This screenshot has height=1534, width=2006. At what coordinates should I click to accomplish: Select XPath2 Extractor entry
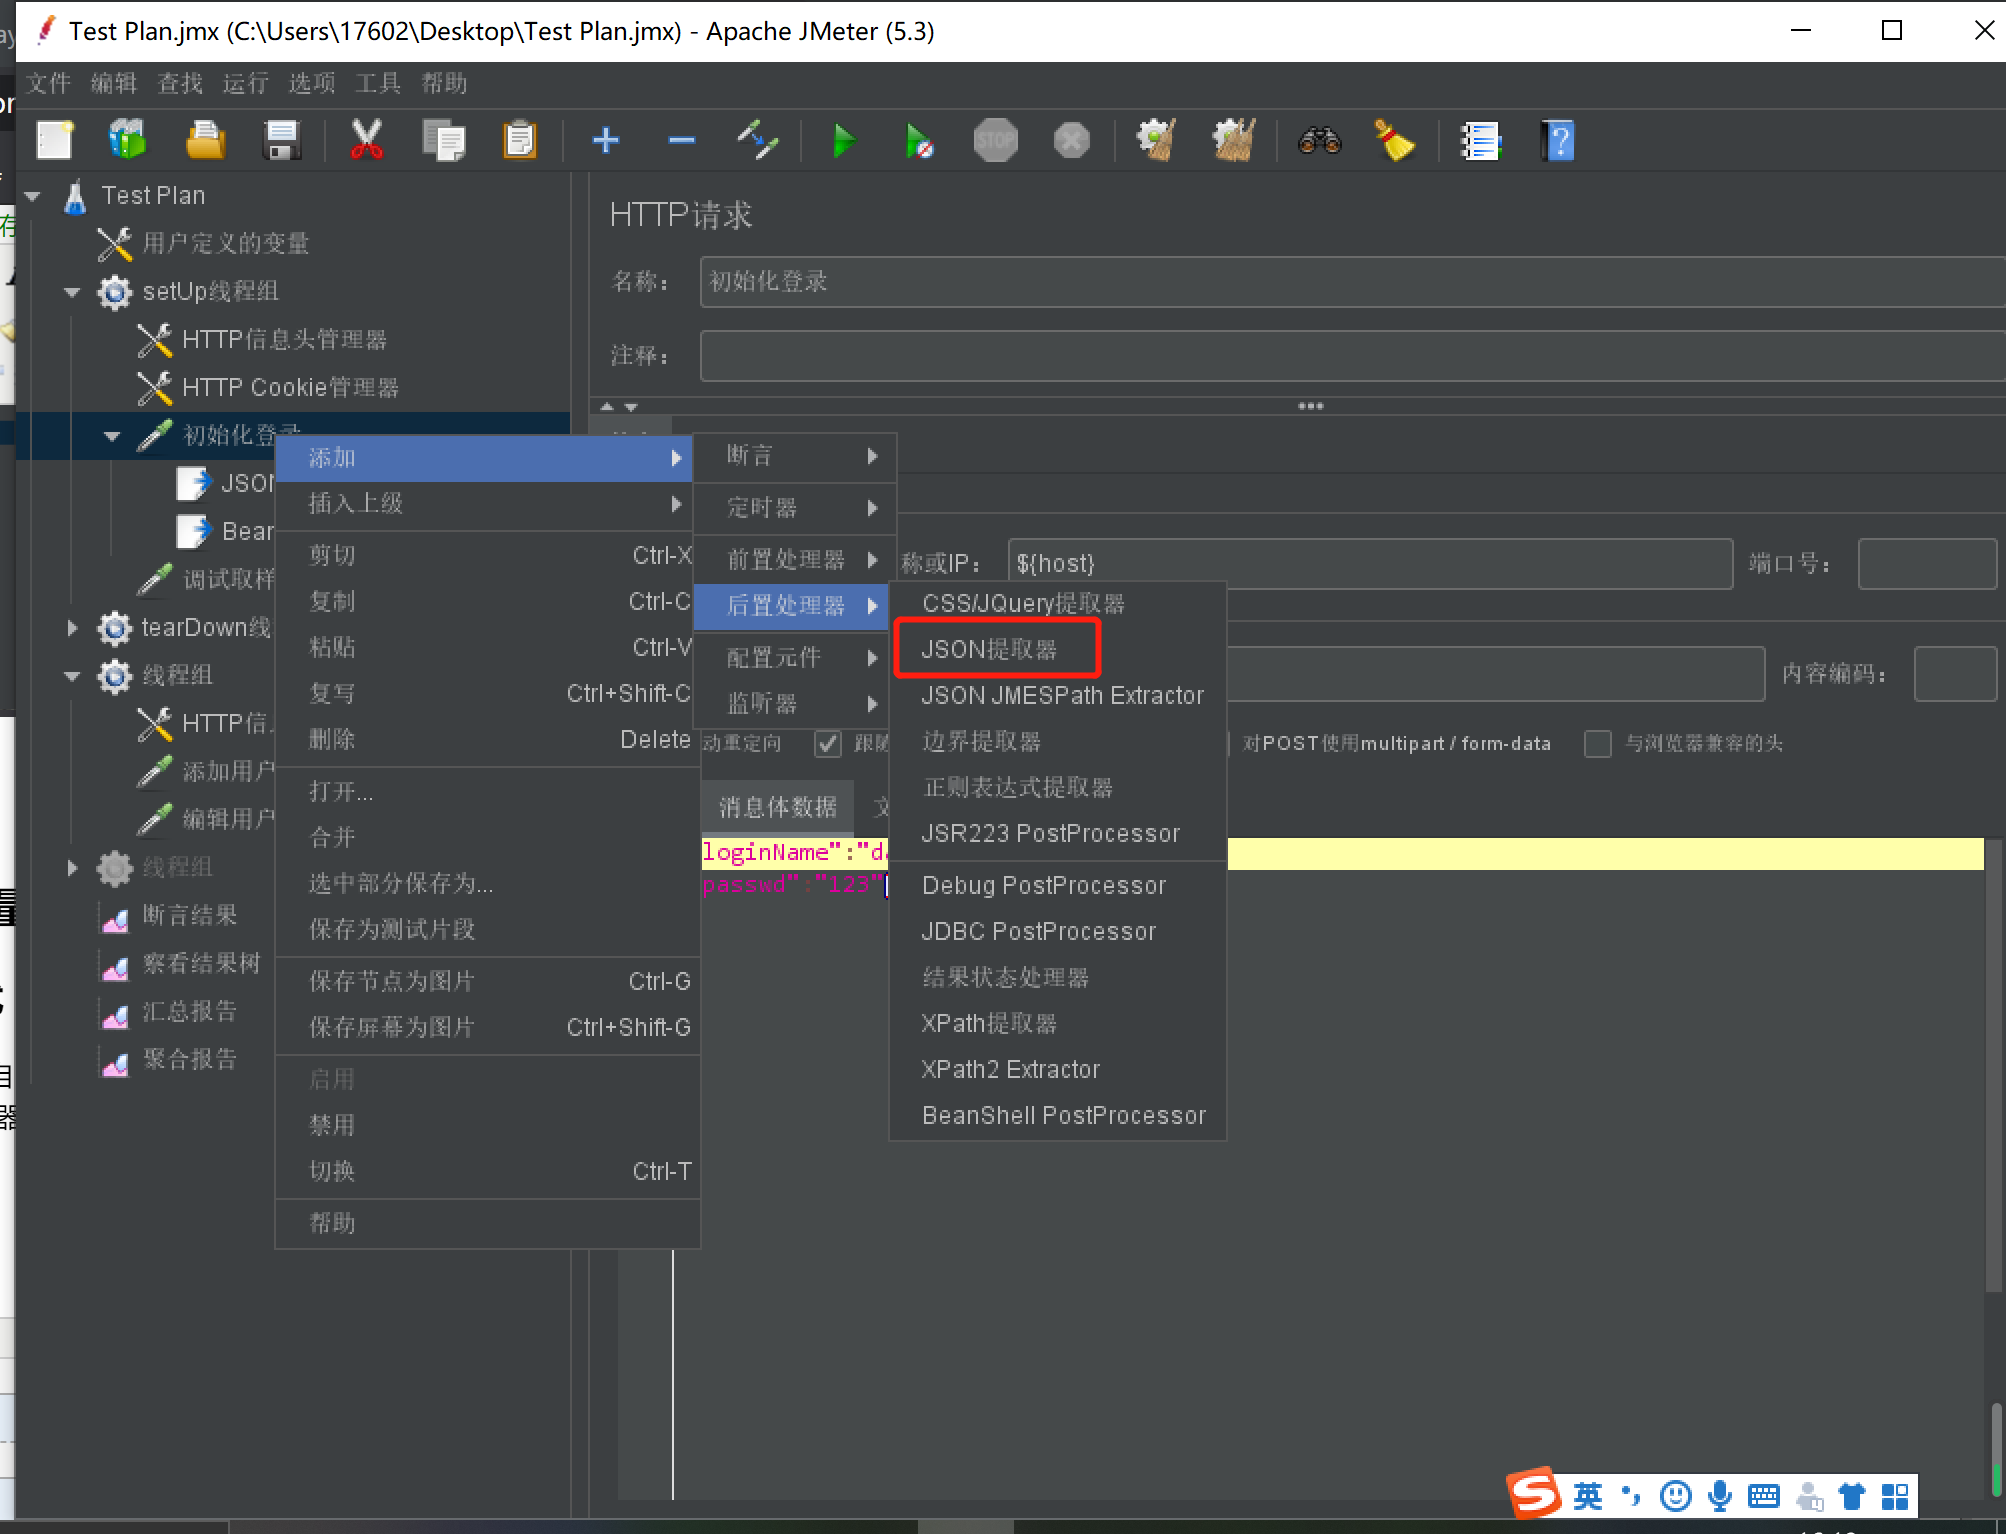(1058, 1070)
